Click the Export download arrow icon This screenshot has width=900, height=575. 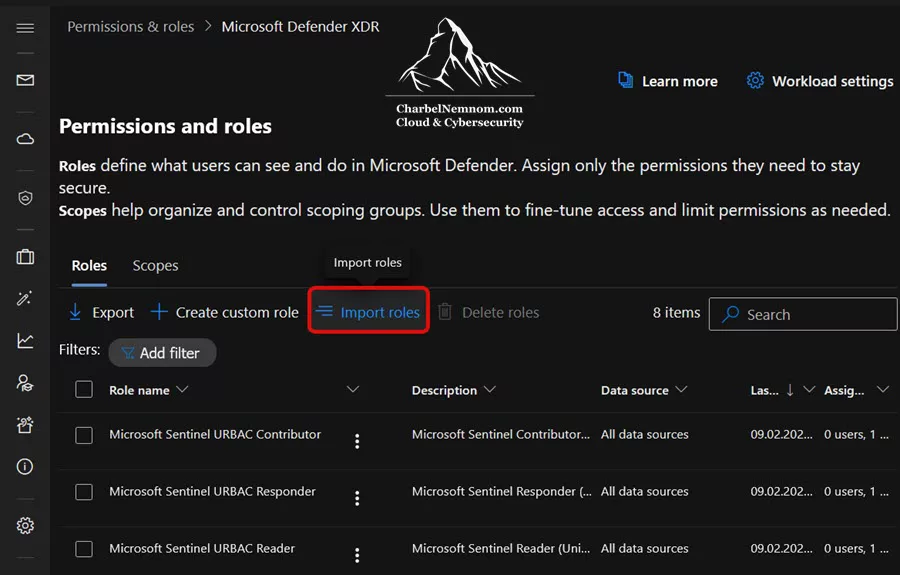(75, 312)
